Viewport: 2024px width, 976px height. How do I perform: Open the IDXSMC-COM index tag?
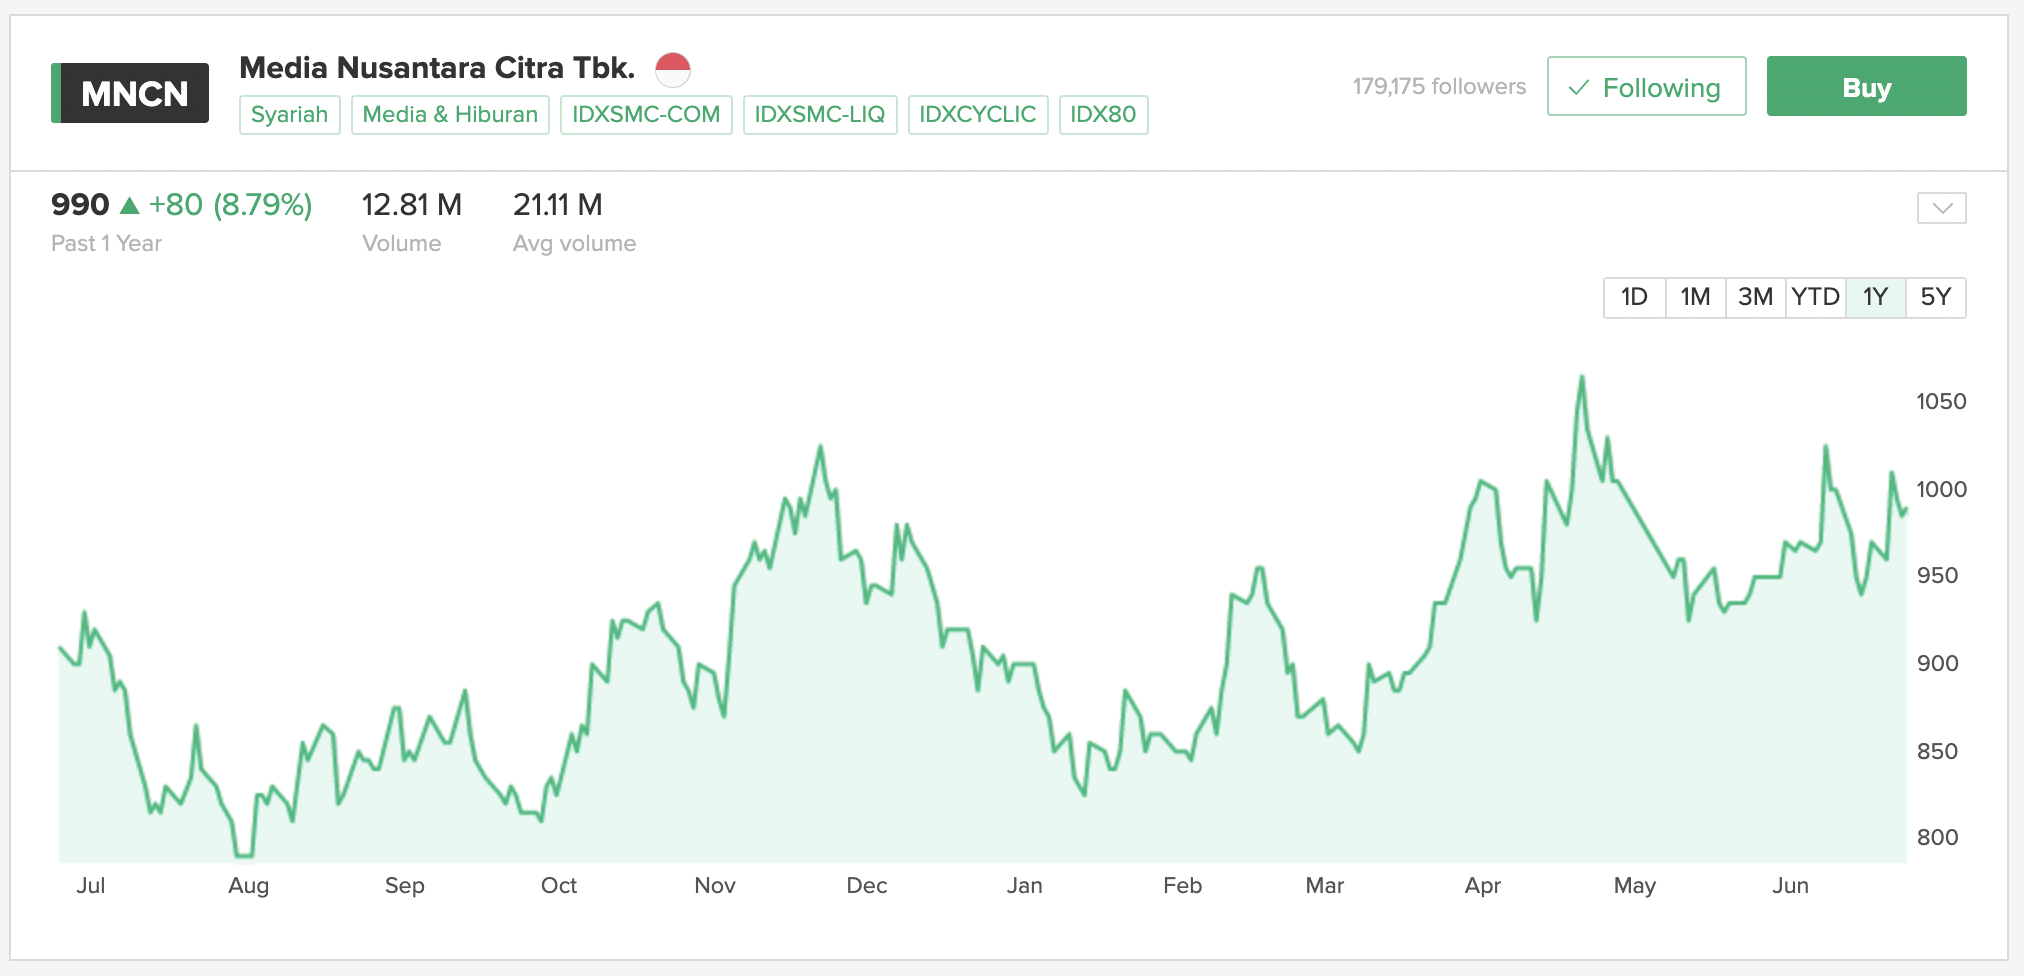pyautogui.click(x=646, y=115)
